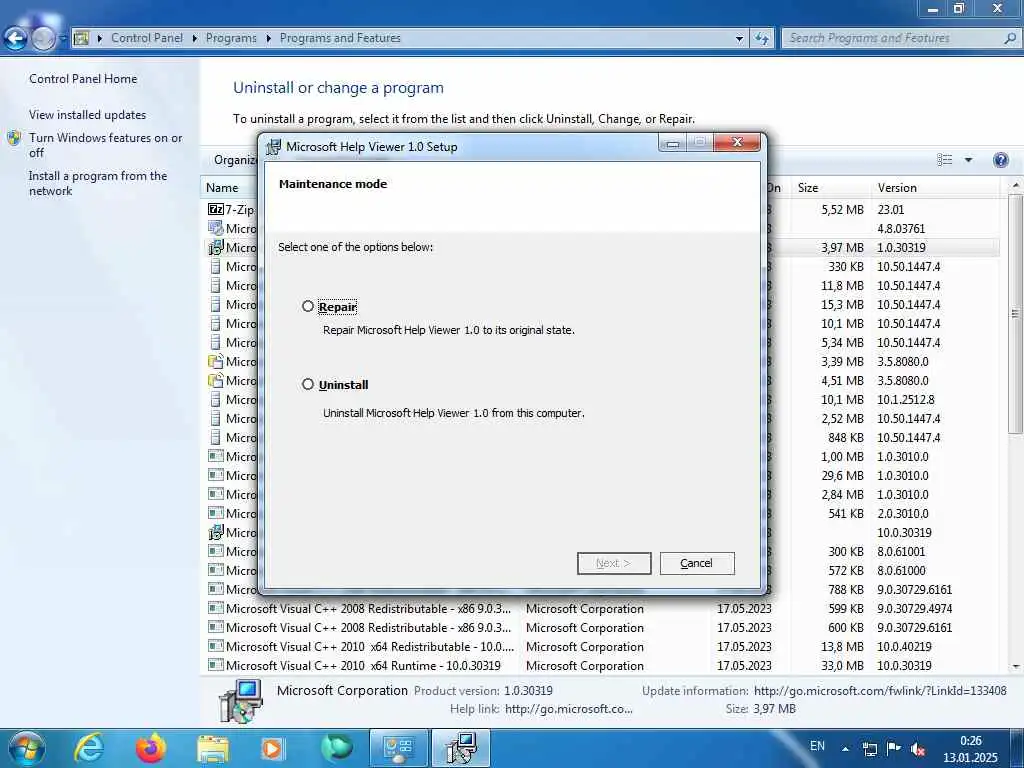This screenshot has height=768, width=1024.
Task: Click version 2.0.3010.0 cell
Action: pos(903,513)
